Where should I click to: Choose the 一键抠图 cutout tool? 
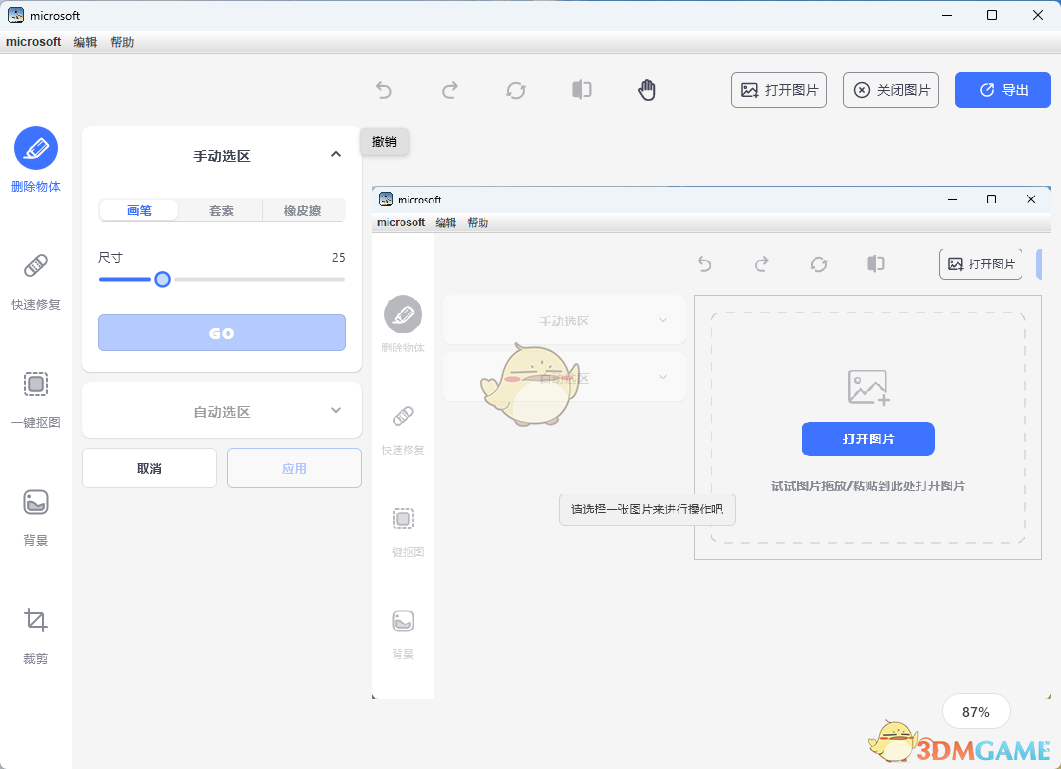coord(36,384)
